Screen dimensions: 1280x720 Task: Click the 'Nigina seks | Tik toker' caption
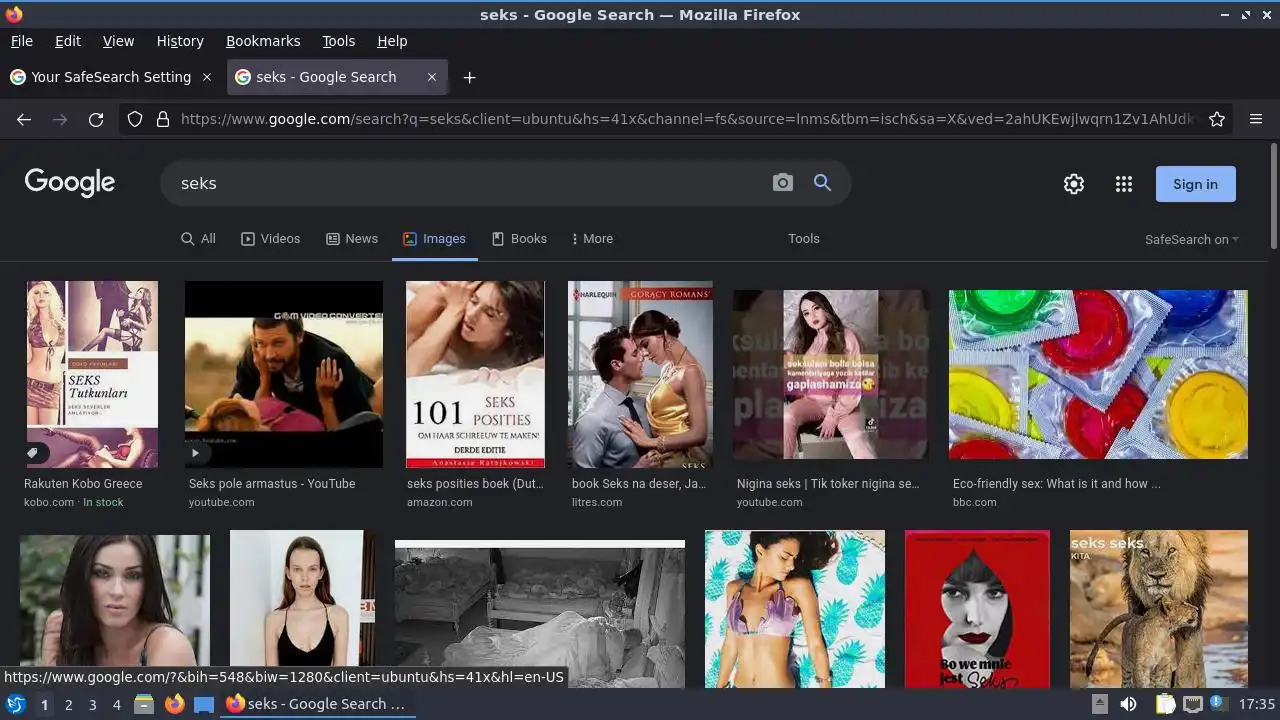[x=828, y=484]
